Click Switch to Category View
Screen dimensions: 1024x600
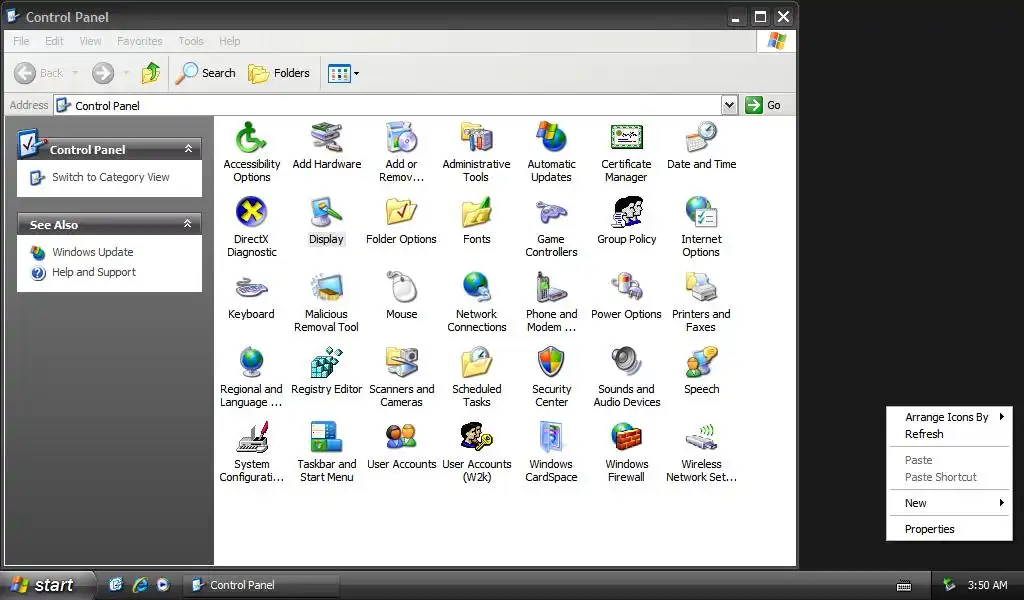(x=110, y=177)
